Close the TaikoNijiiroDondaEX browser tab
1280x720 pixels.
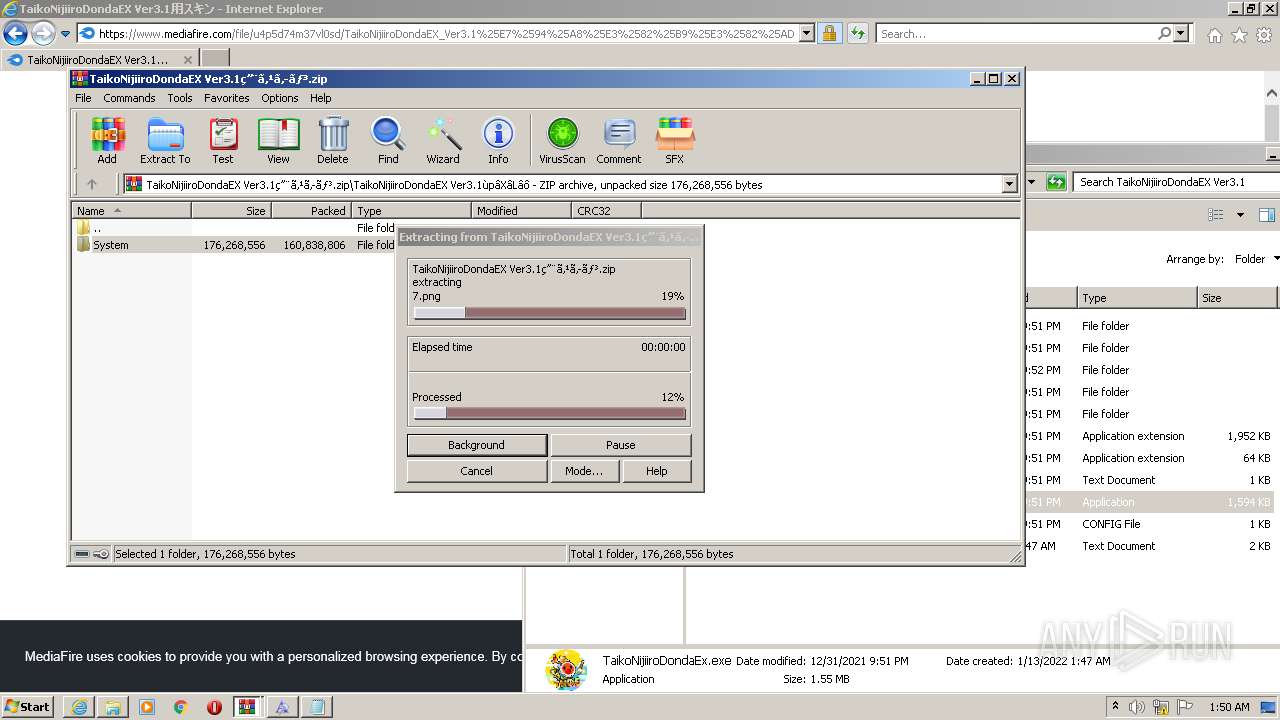pyautogui.click(x=187, y=60)
